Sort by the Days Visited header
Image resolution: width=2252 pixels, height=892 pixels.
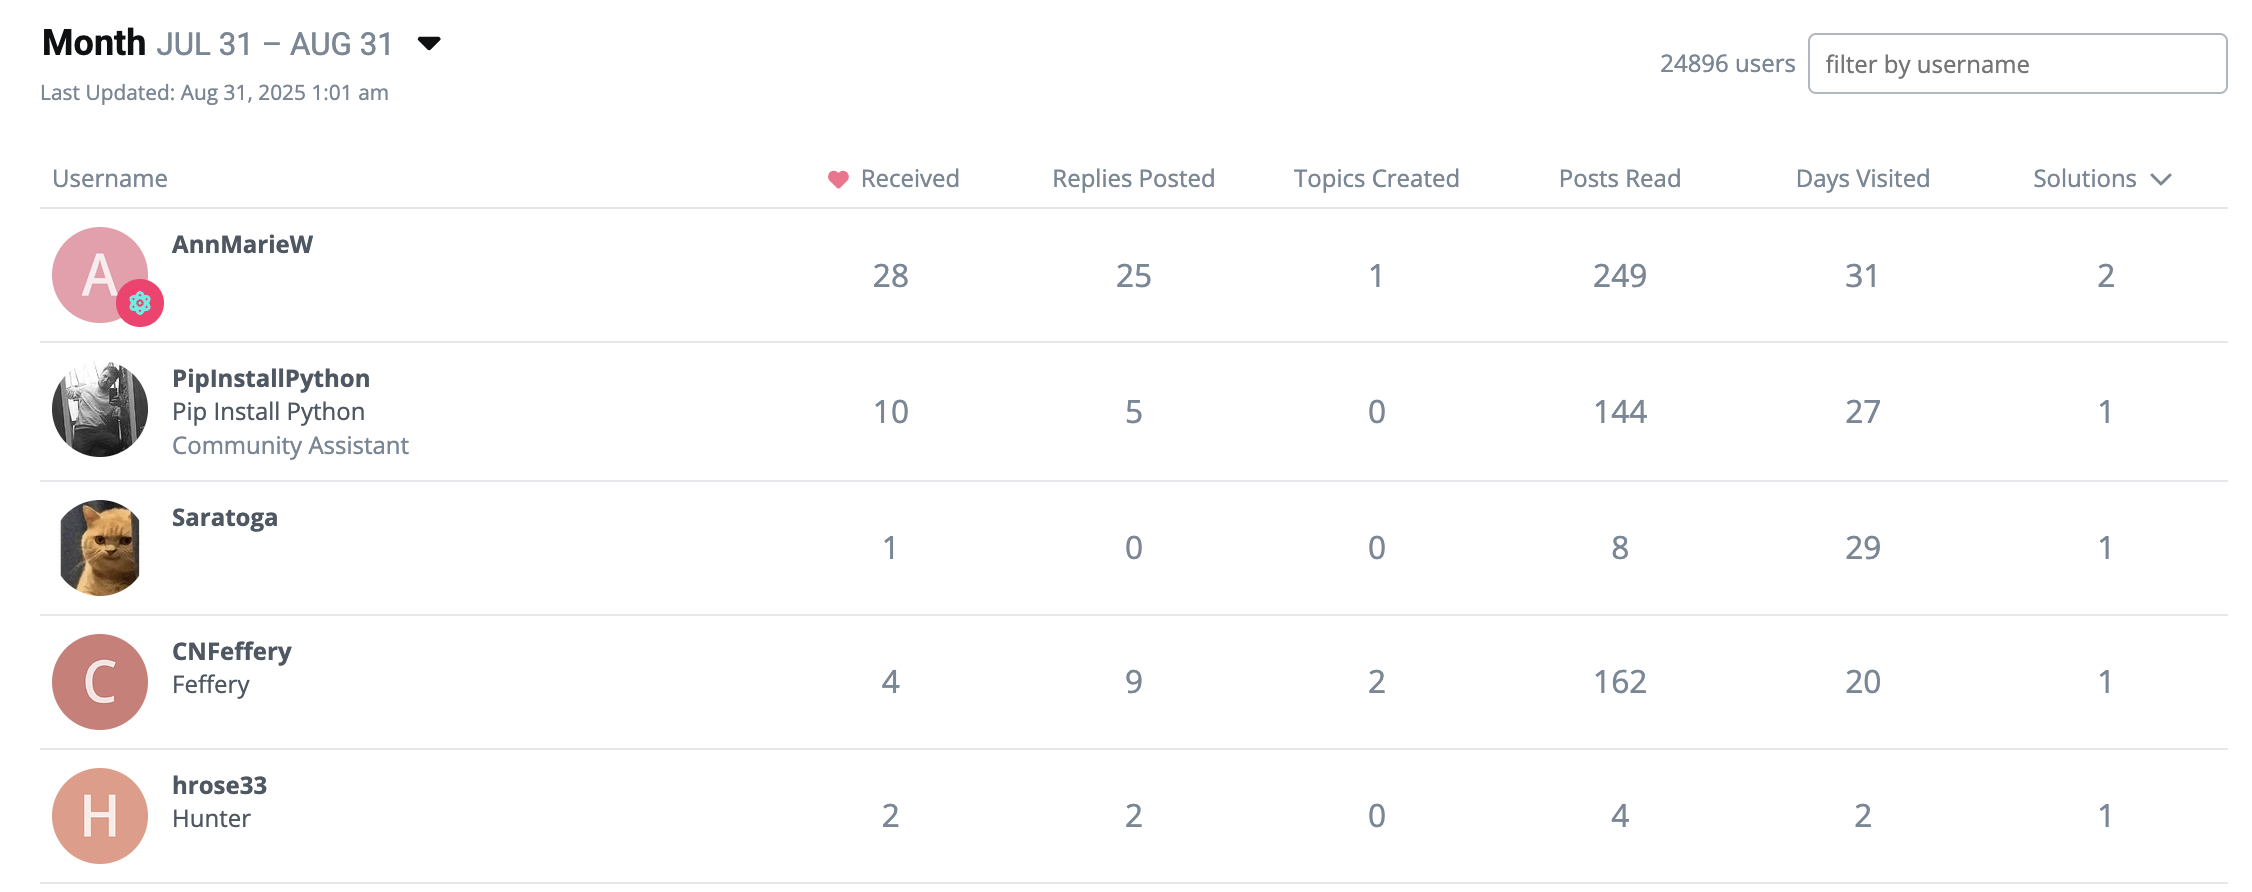[1862, 179]
